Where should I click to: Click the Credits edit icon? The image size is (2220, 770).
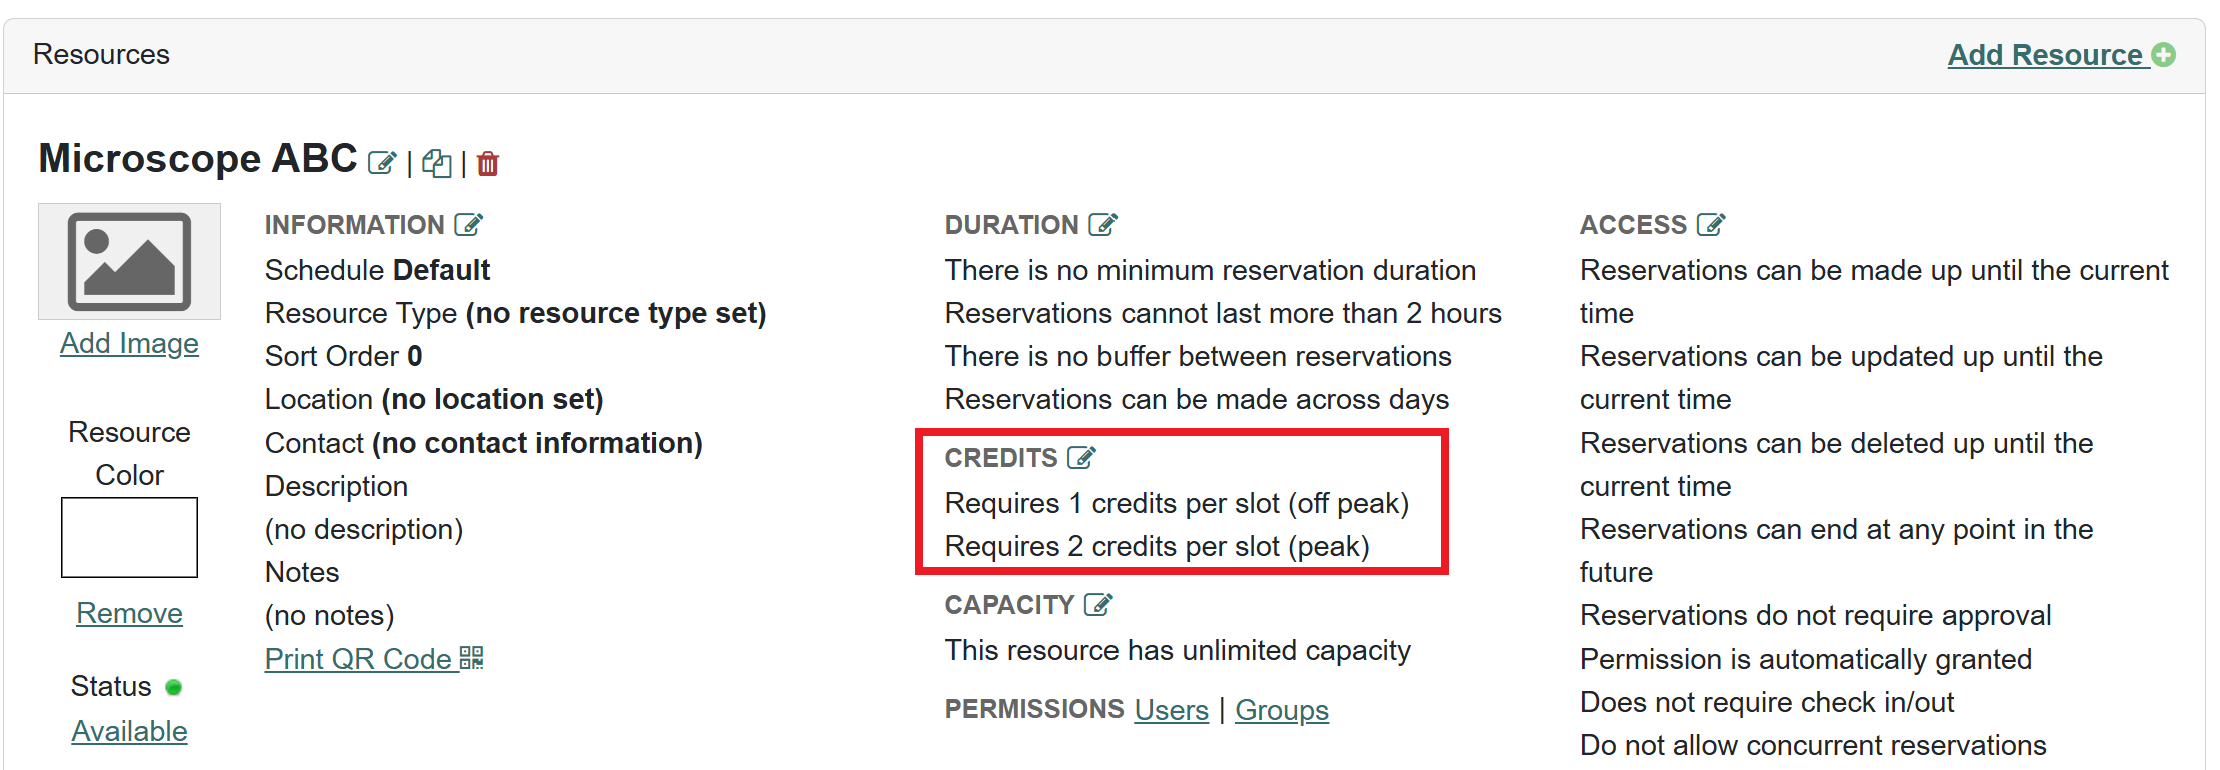pyautogui.click(x=1081, y=458)
